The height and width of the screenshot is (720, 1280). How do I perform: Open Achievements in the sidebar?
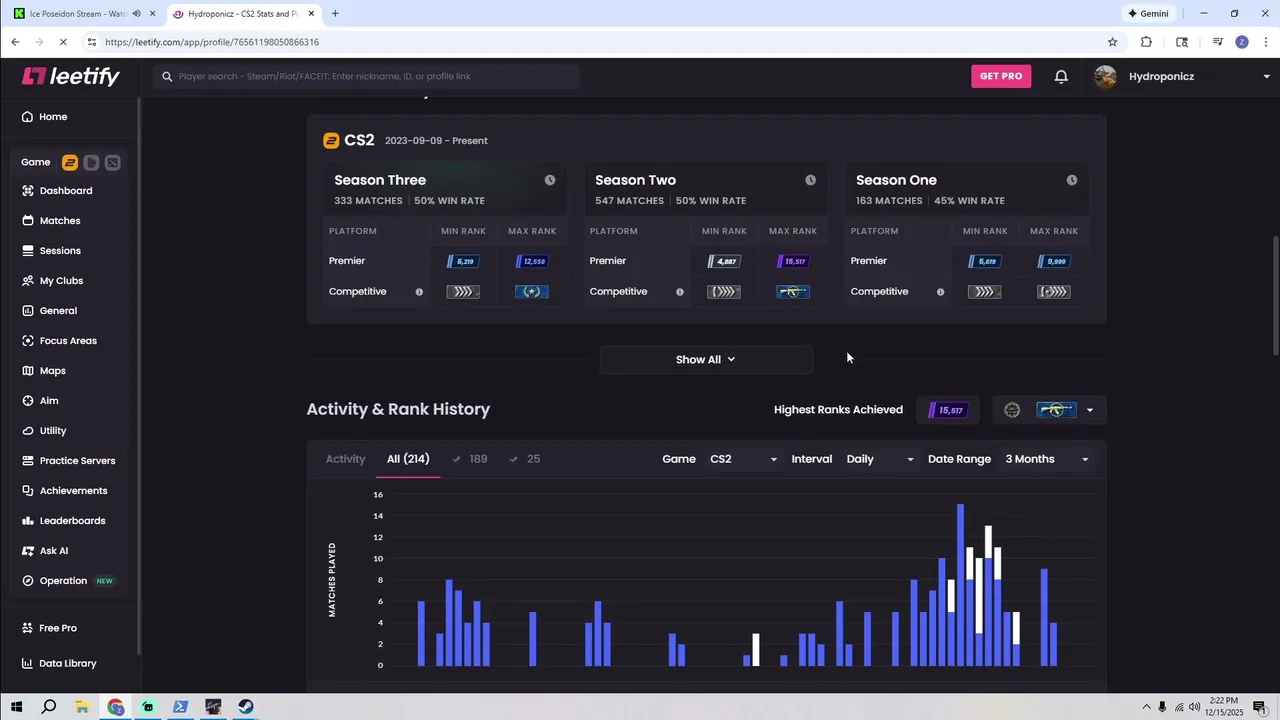pyautogui.click(x=73, y=491)
